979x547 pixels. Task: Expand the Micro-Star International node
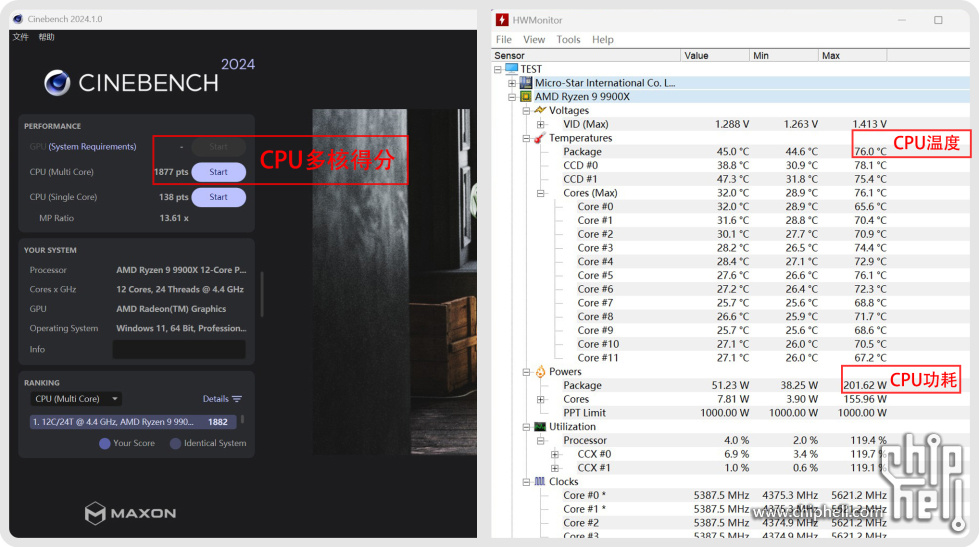pos(512,83)
